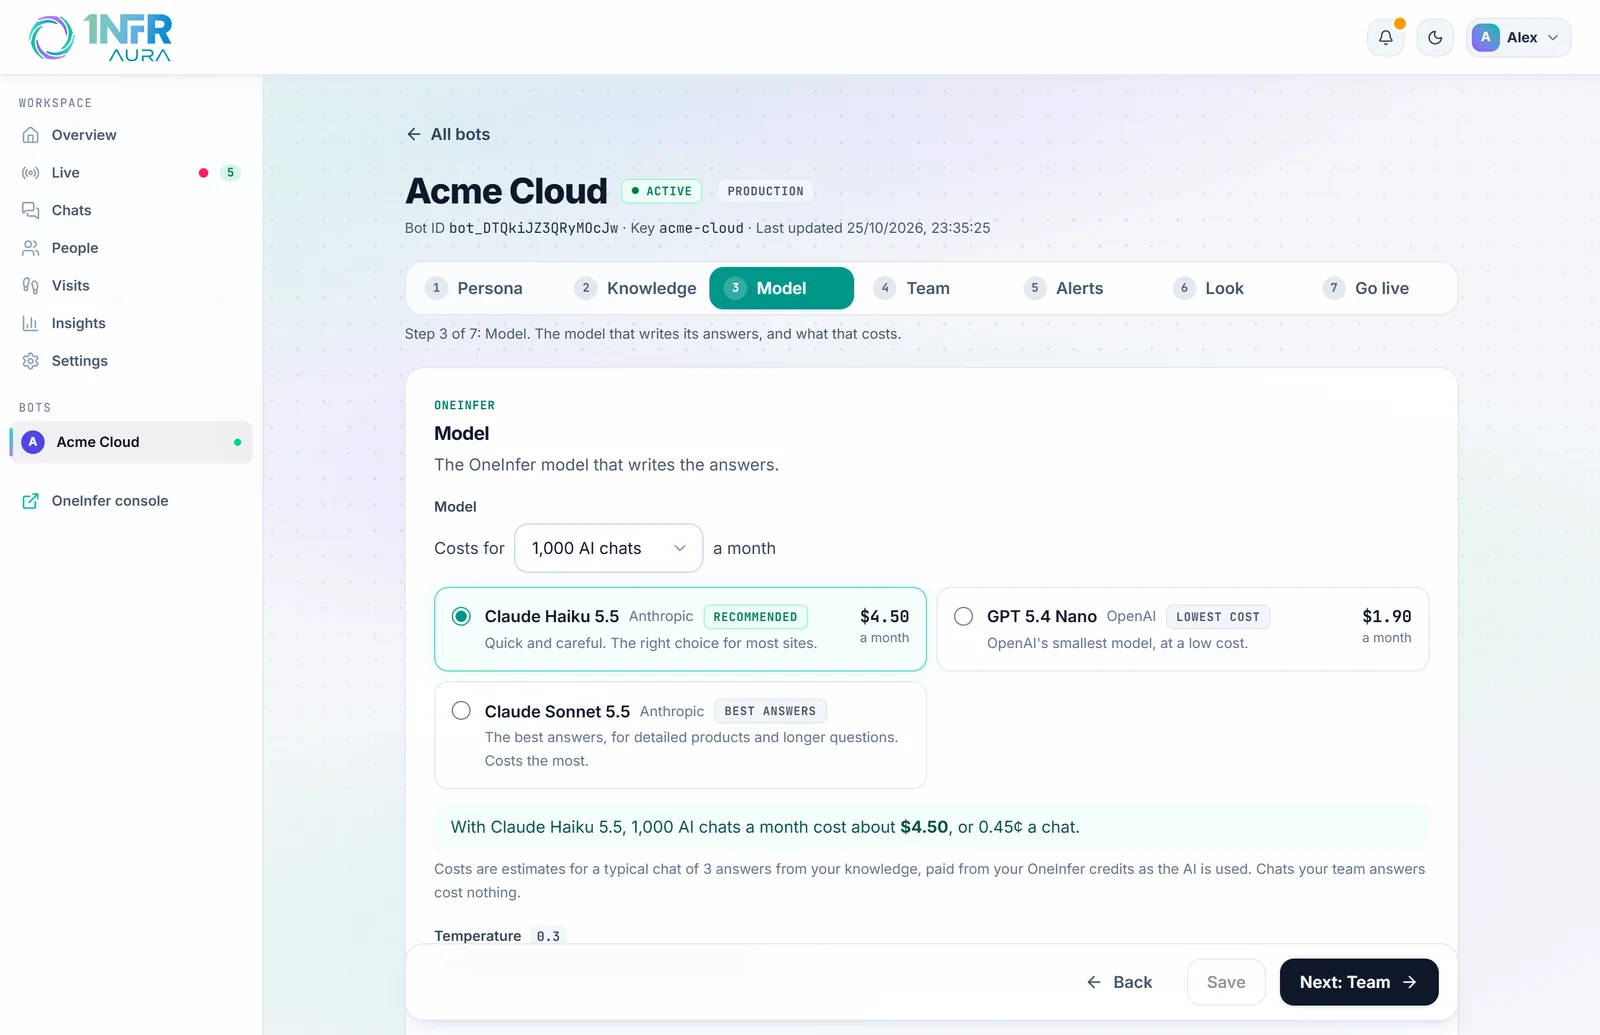Open Settings in the sidebar
This screenshot has height=1035, width=1600.
pyautogui.click(x=131, y=361)
